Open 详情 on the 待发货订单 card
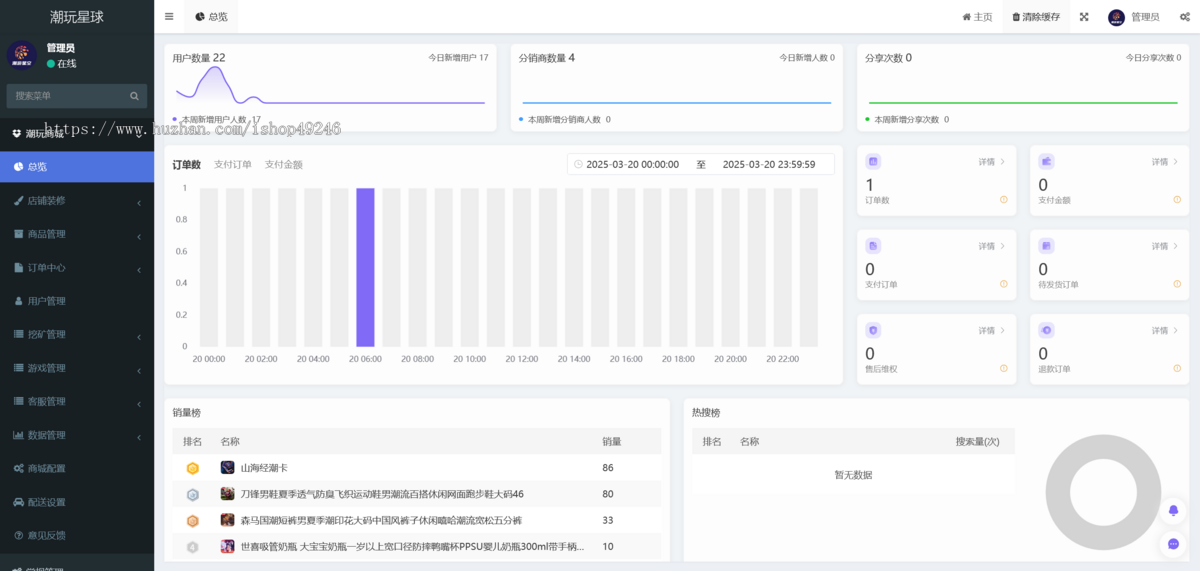Viewport: 1200px width, 571px height. [1165, 245]
